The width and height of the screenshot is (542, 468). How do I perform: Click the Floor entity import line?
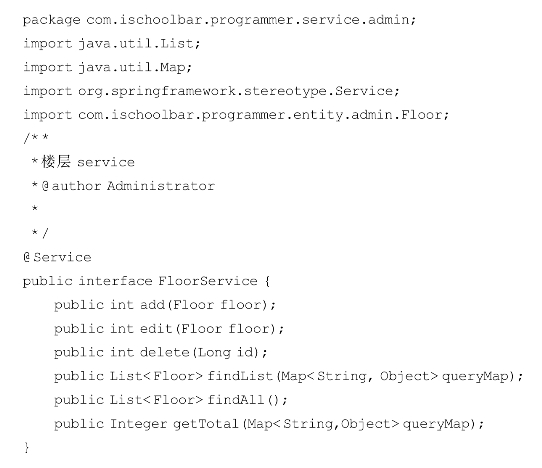coord(236,115)
